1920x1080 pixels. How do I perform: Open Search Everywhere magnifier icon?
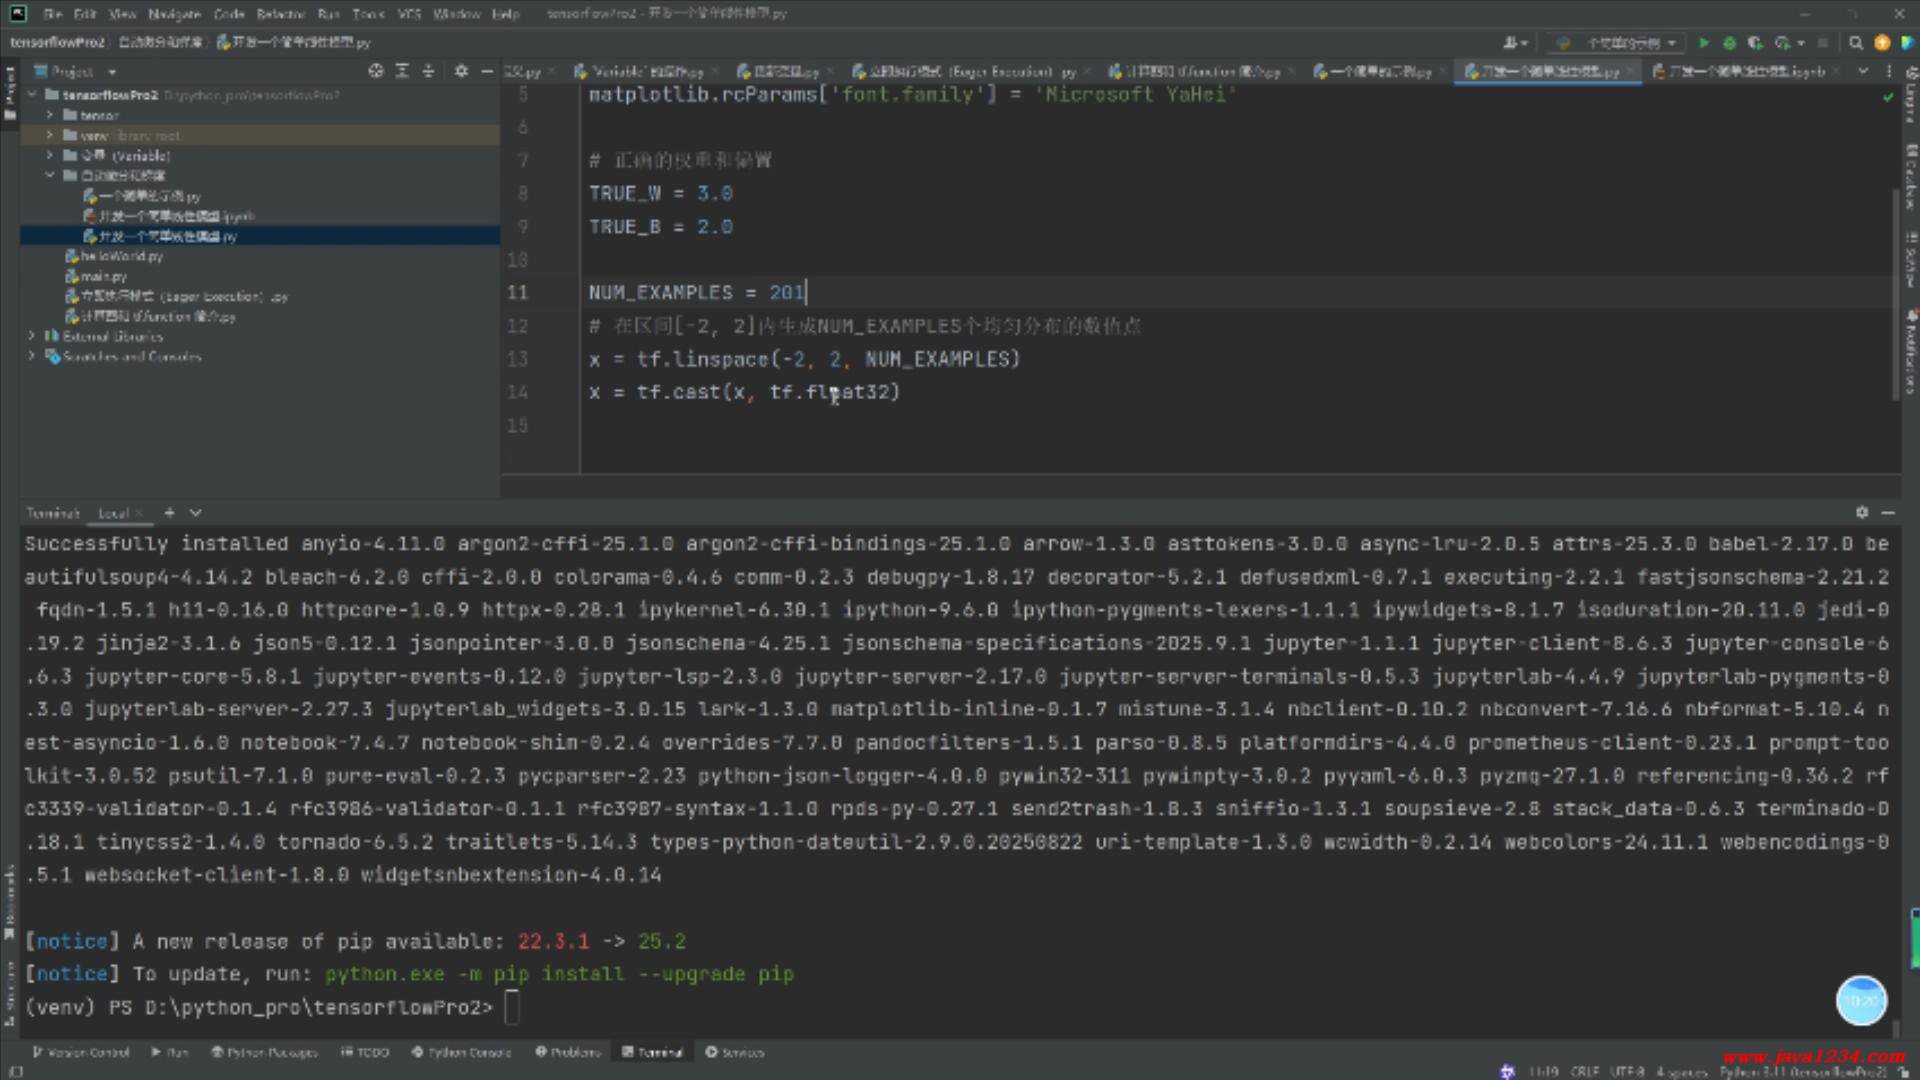click(x=1856, y=43)
